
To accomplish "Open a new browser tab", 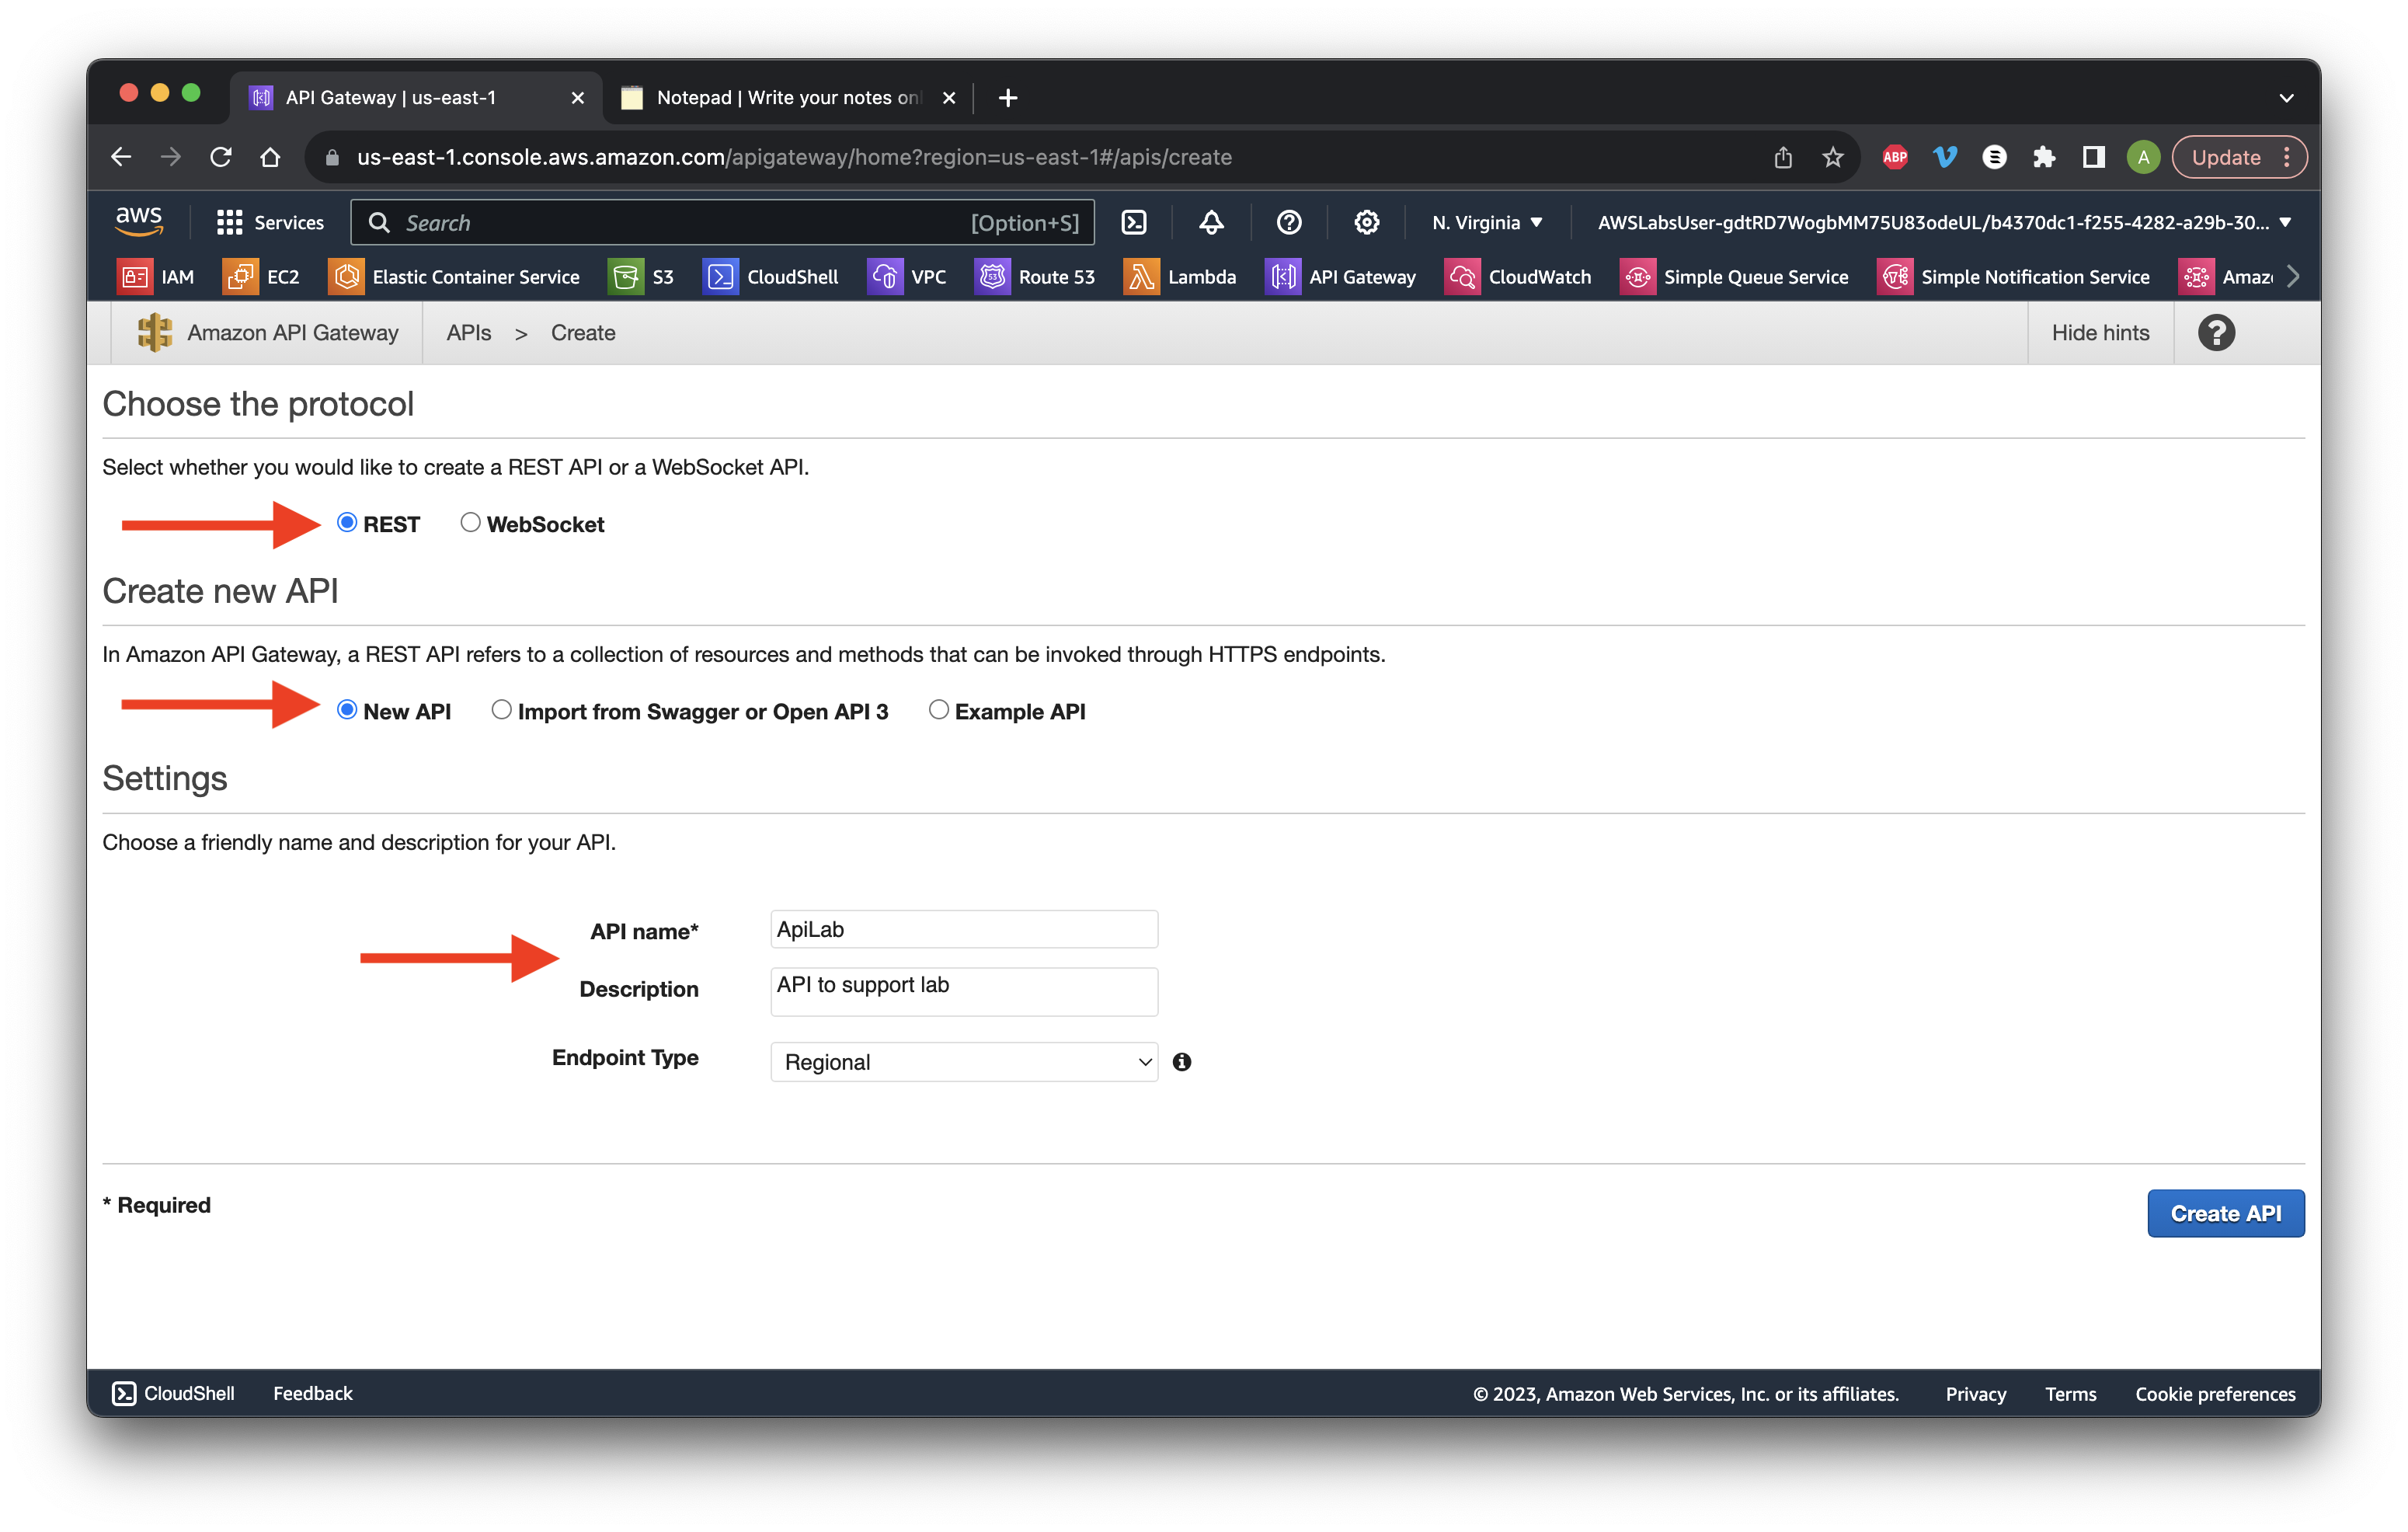I will pyautogui.click(x=1008, y=97).
